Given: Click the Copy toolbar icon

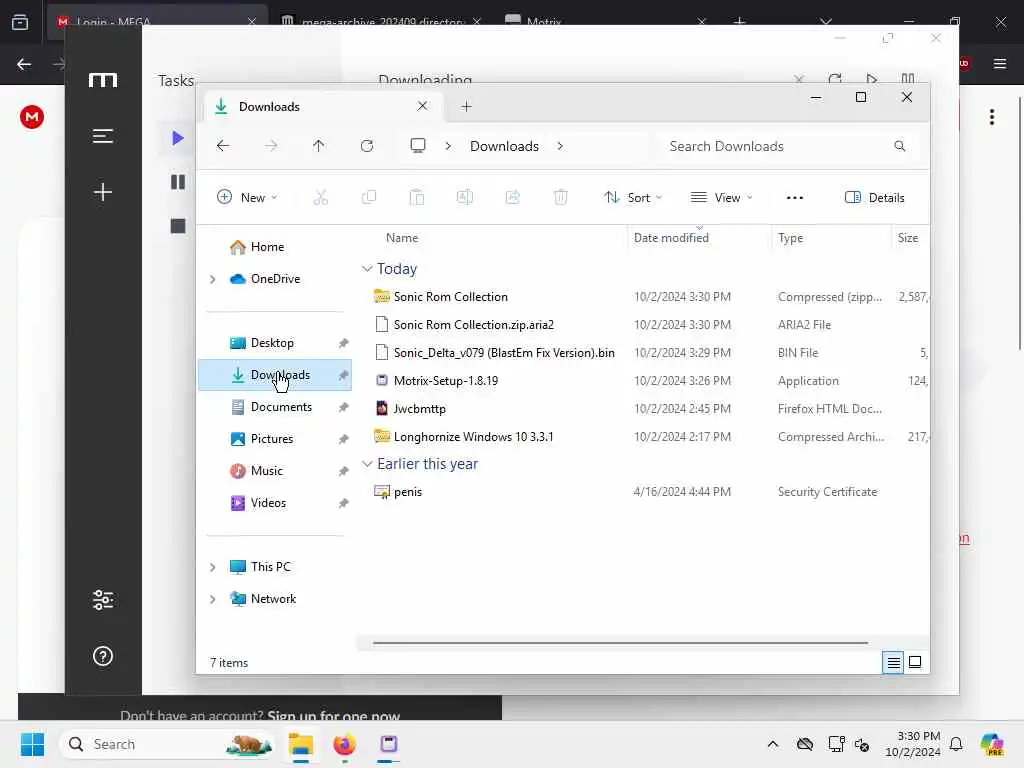Looking at the screenshot, I should (x=369, y=197).
